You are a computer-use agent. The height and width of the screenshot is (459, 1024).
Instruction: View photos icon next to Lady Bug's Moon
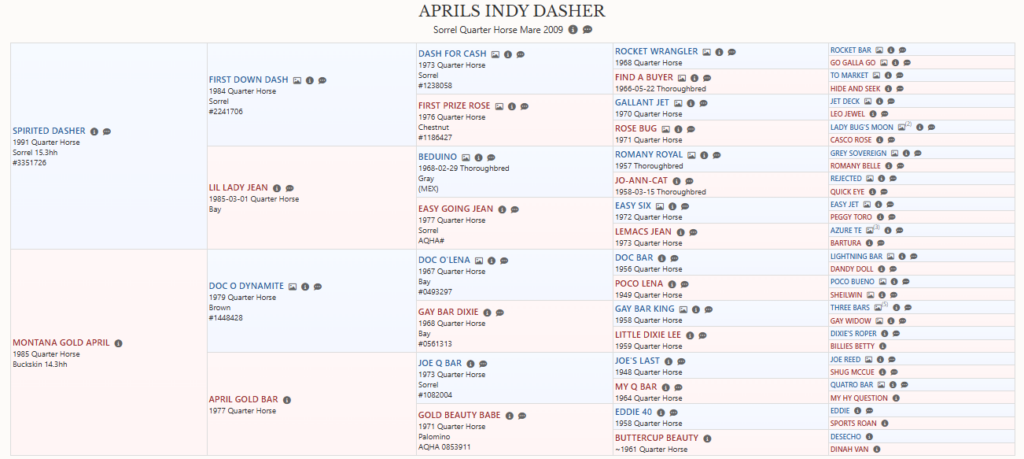click(904, 127)
